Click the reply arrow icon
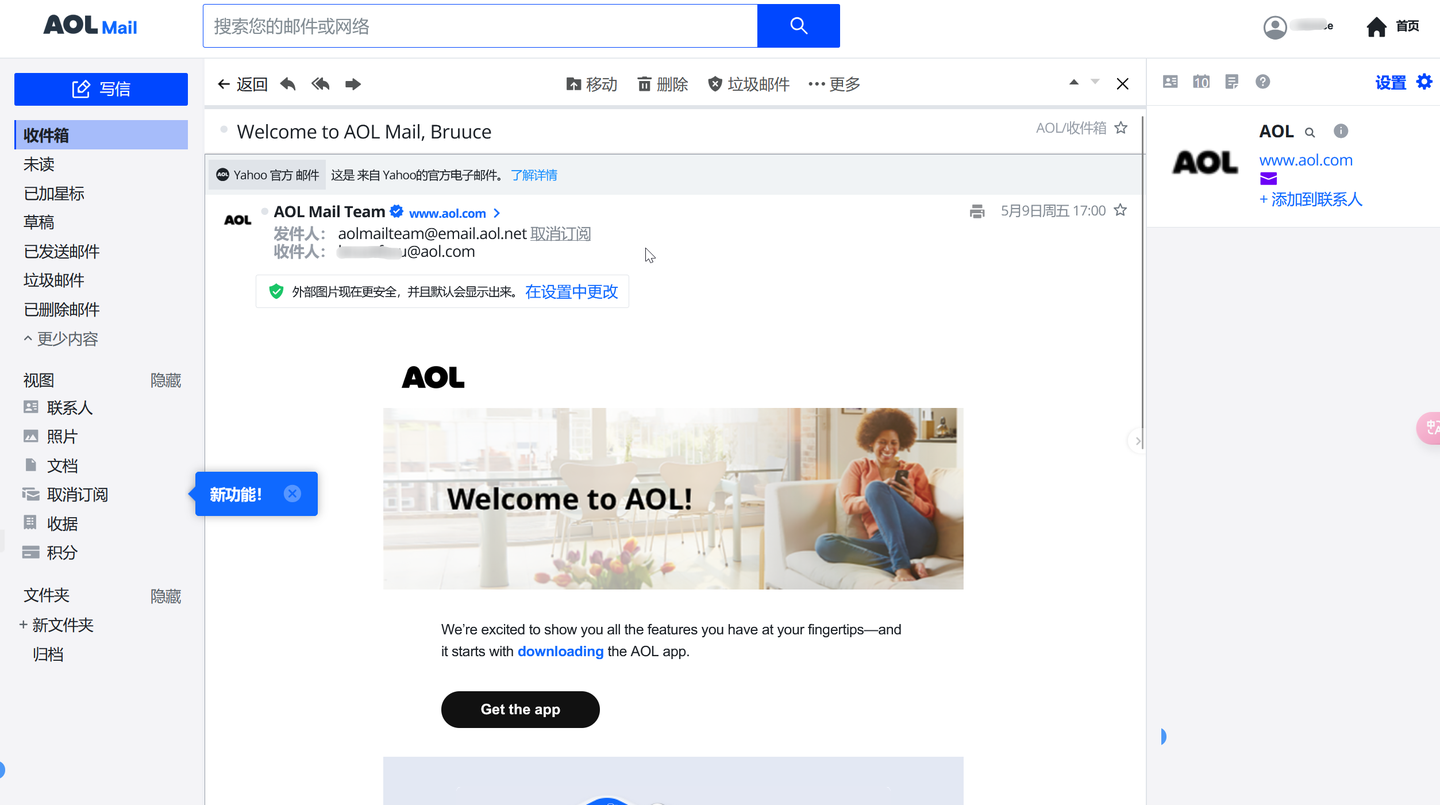 pos(288,84)
